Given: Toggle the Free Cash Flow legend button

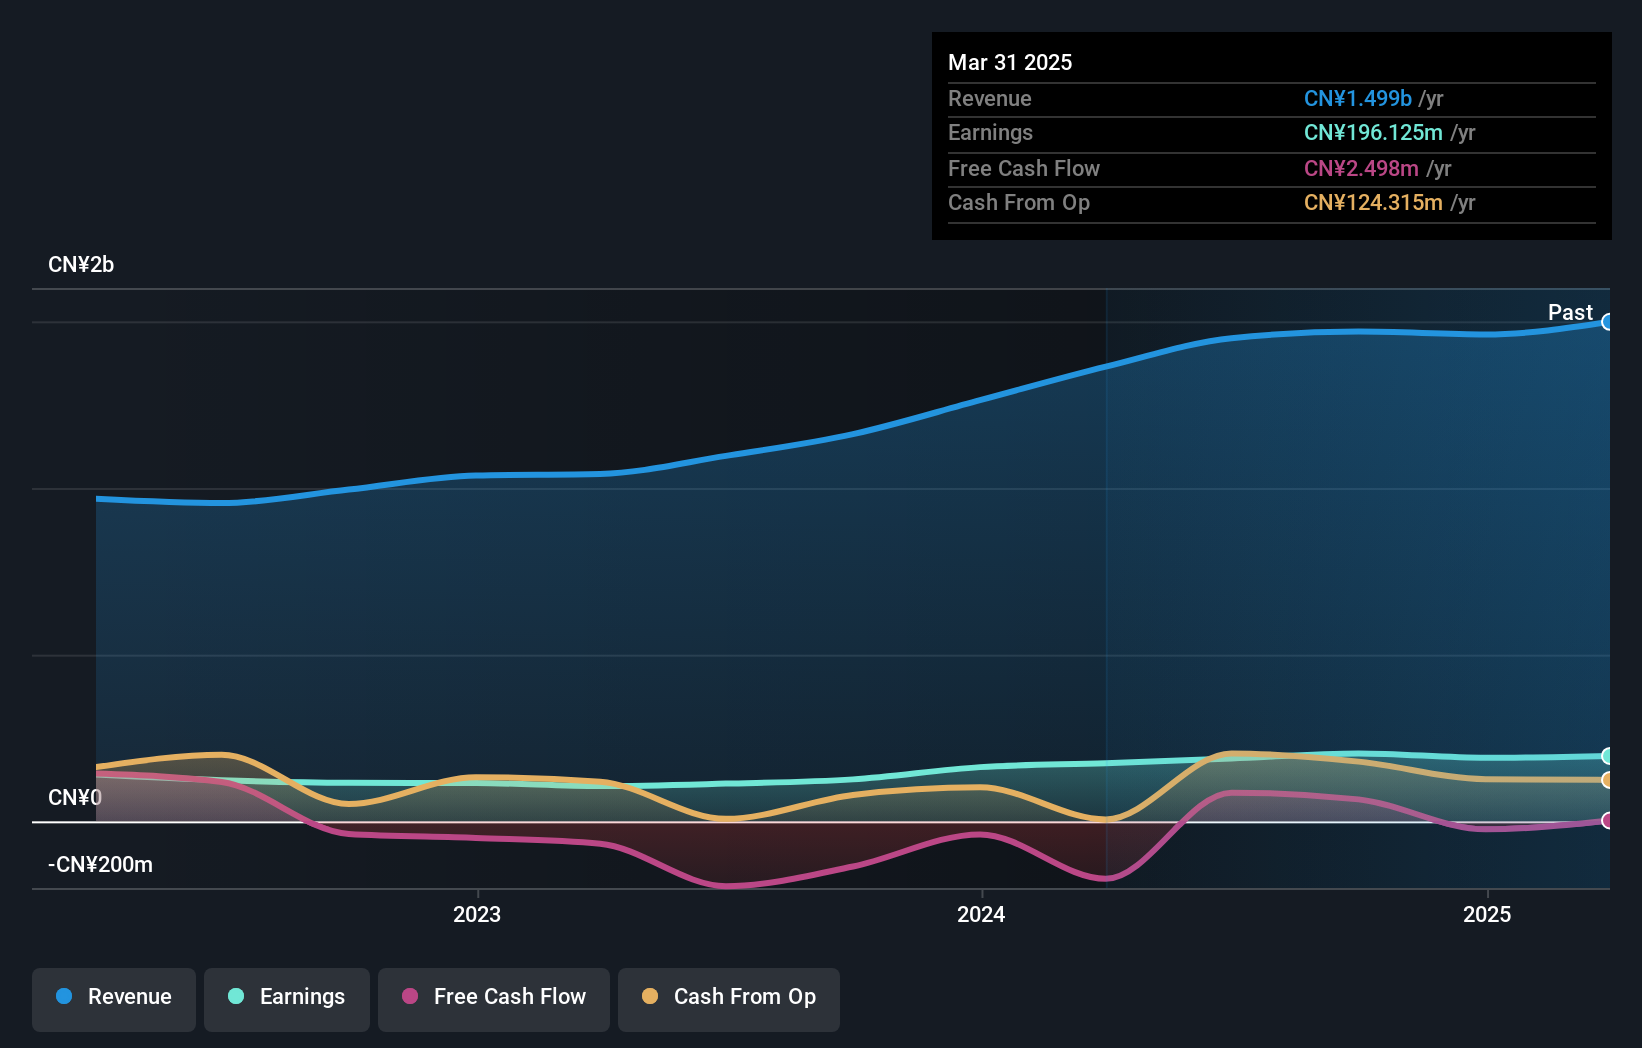Looking at the screenshot, I should (494, 999).
